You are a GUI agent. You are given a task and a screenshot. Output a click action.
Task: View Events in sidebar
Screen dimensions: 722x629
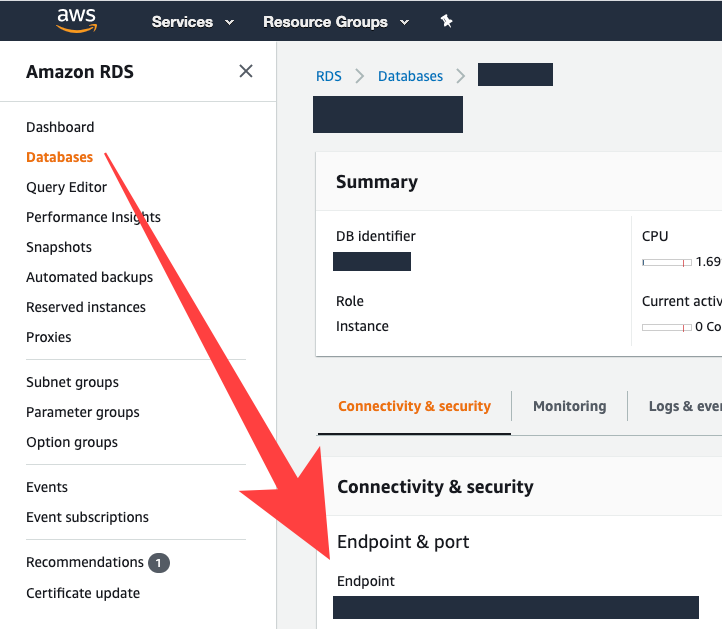tap(47, 487)
